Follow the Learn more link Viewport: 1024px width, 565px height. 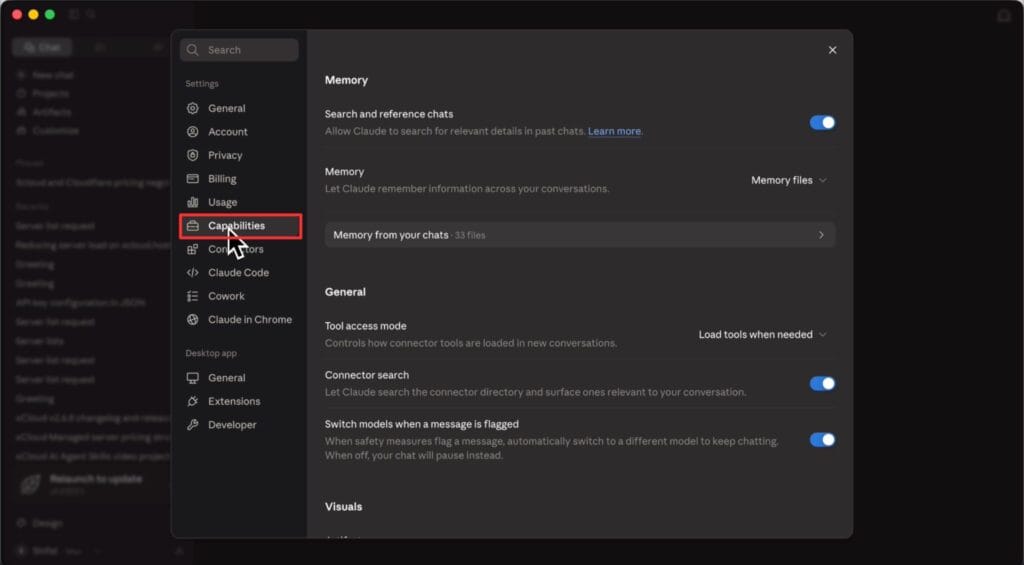pos(614,131)
